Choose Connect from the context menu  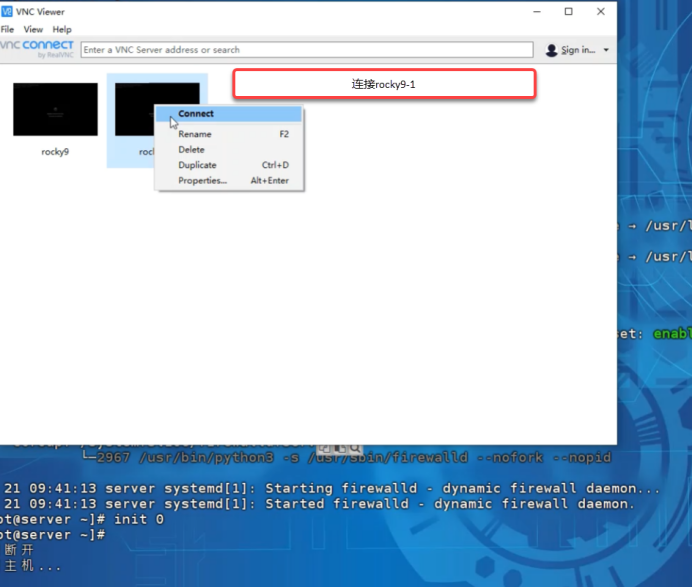click(196, 114)
